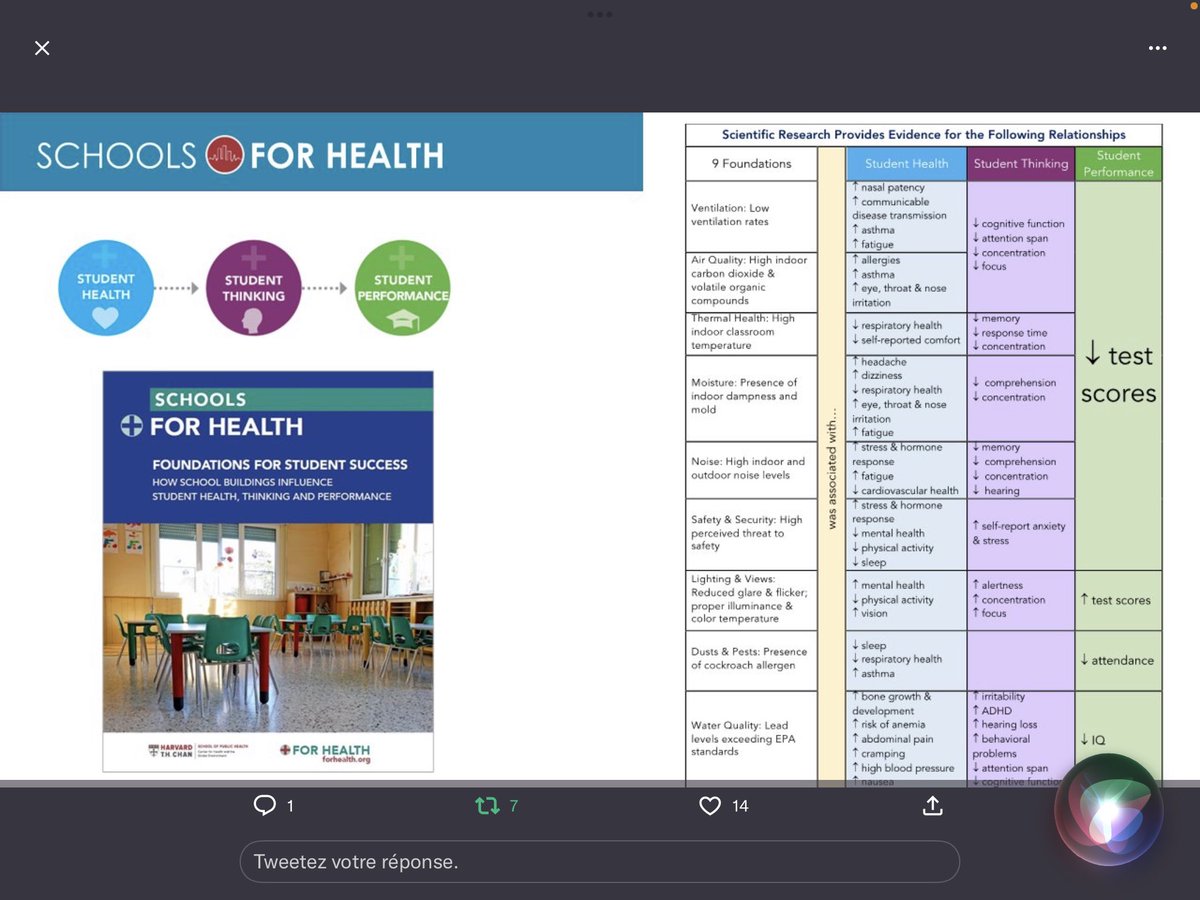The height and width of the screenshot is (900, 1200).
Task: Tap the 'vision' entry
Action: tap(870, 614)
